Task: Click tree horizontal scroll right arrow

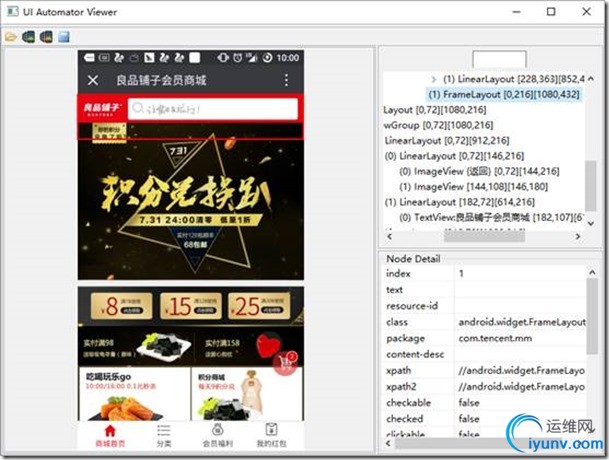Action: (578, 236)
